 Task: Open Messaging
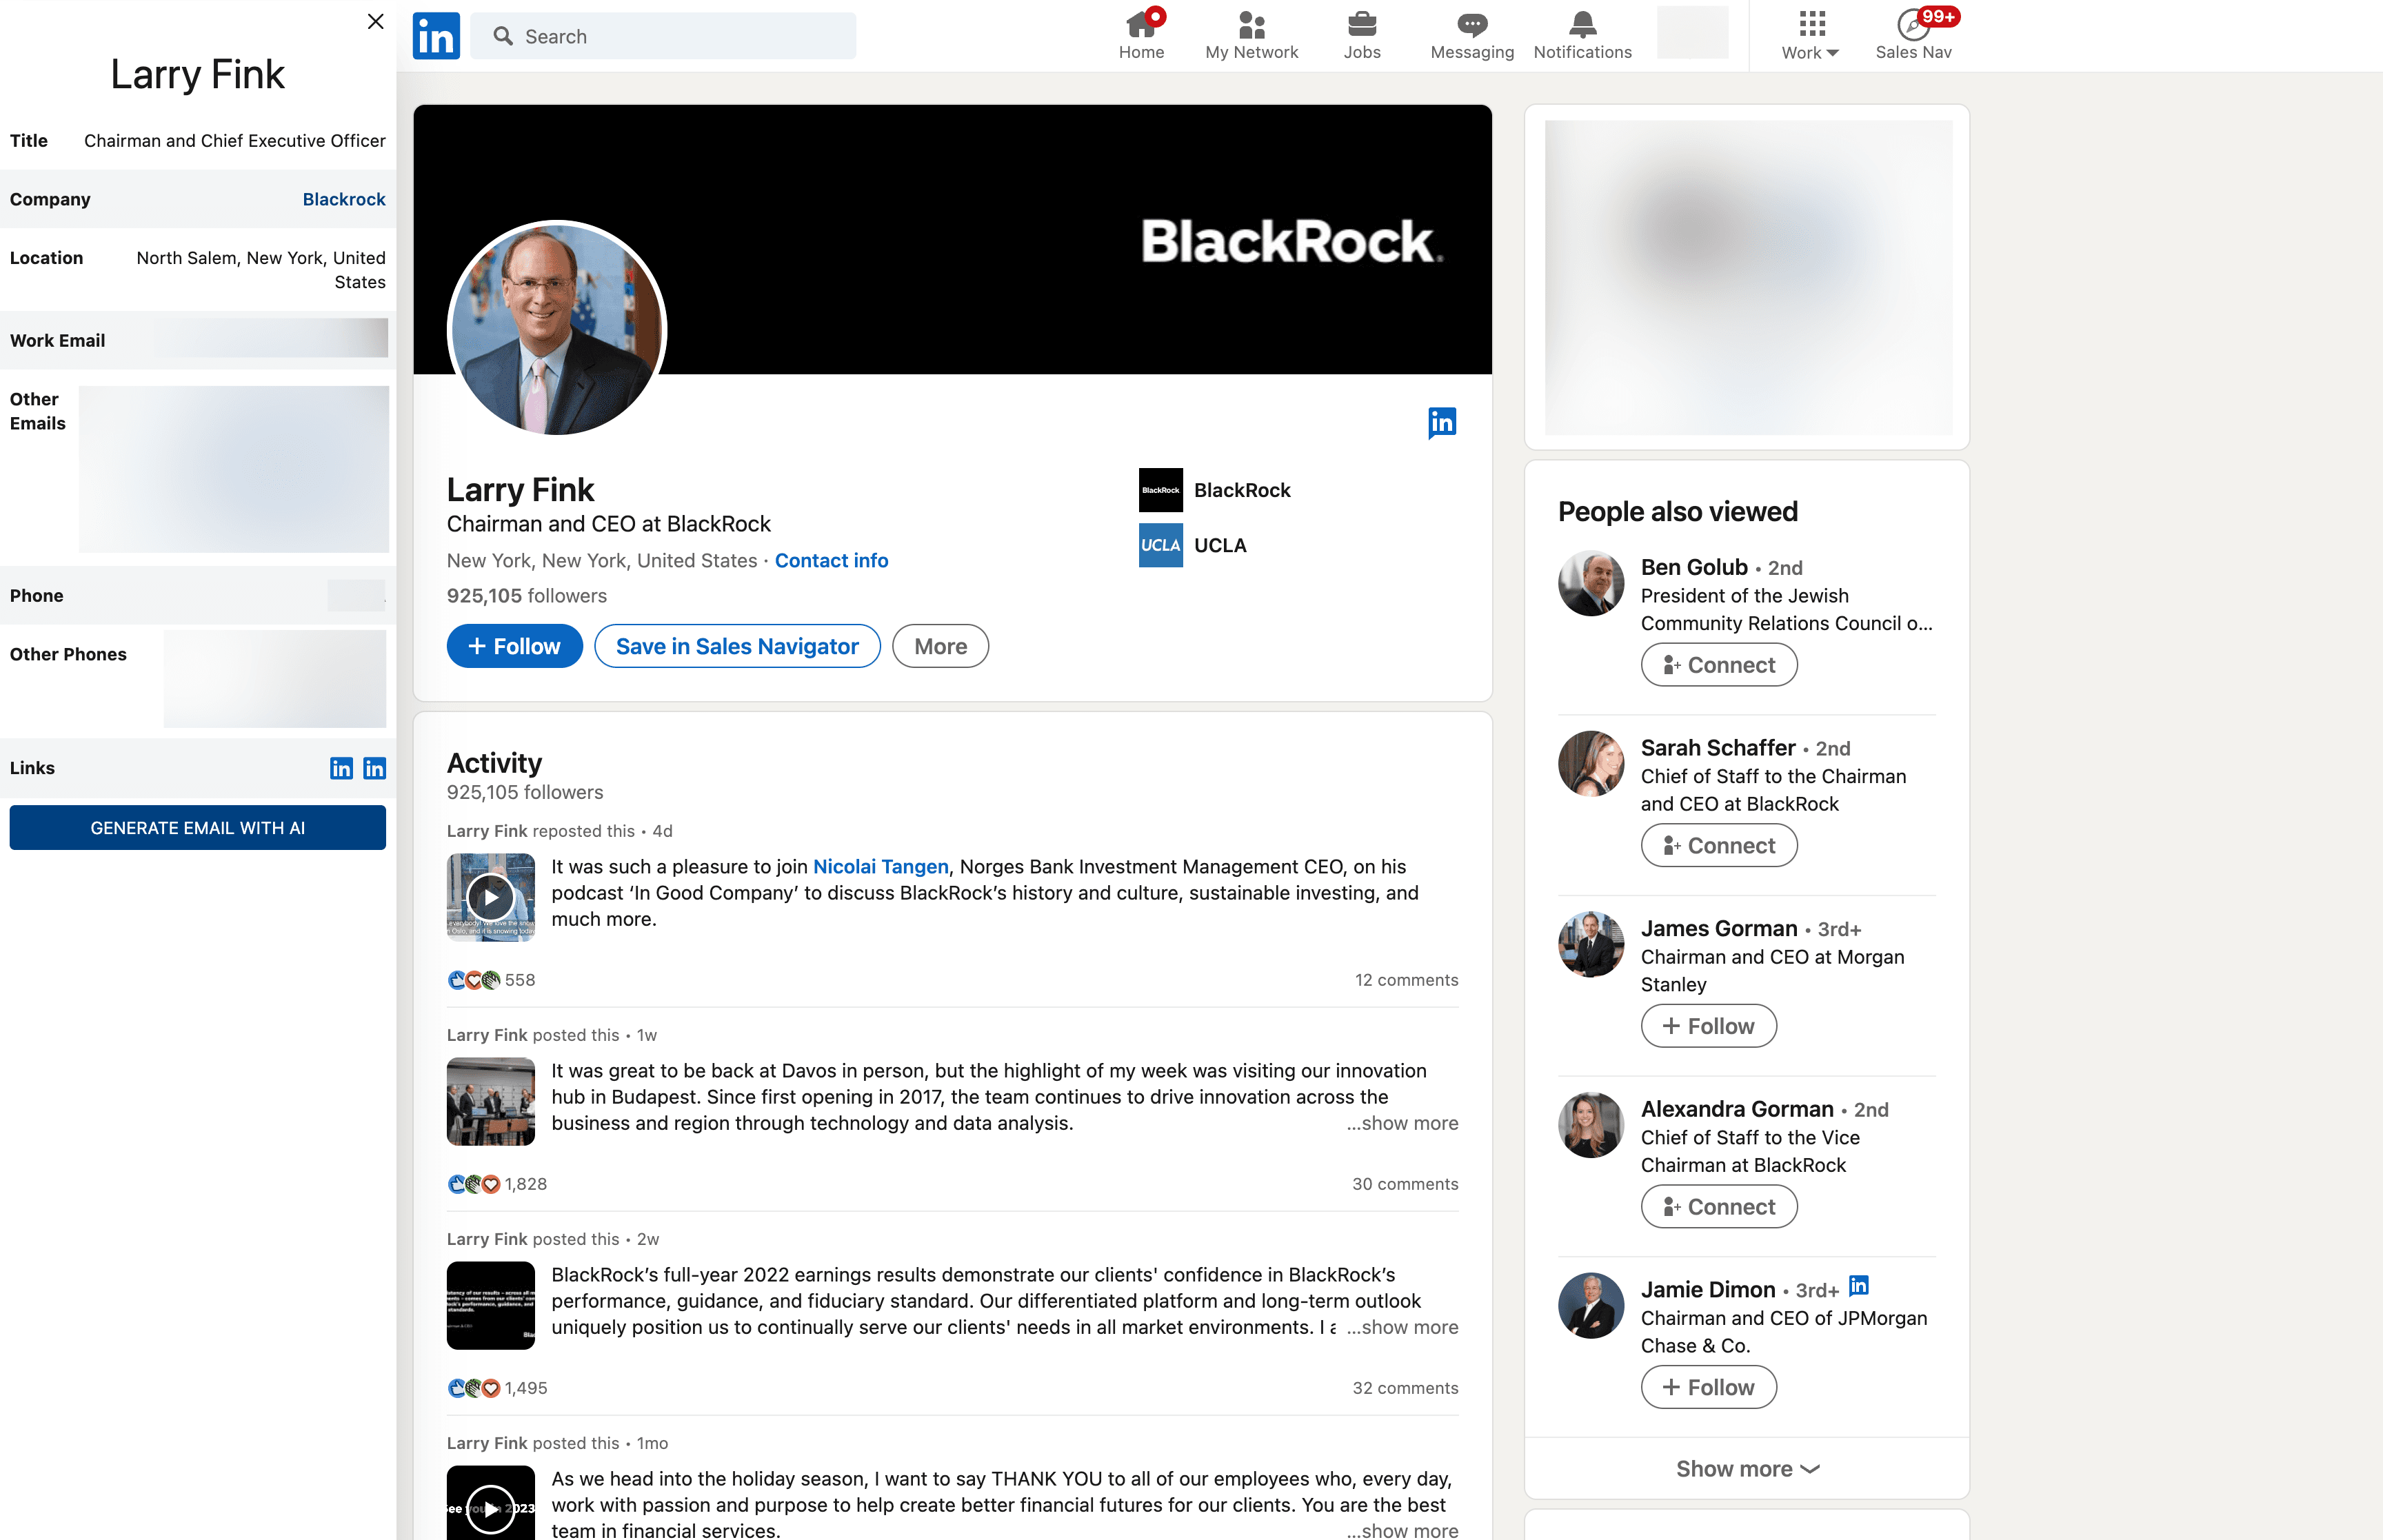click(1471, 36)
